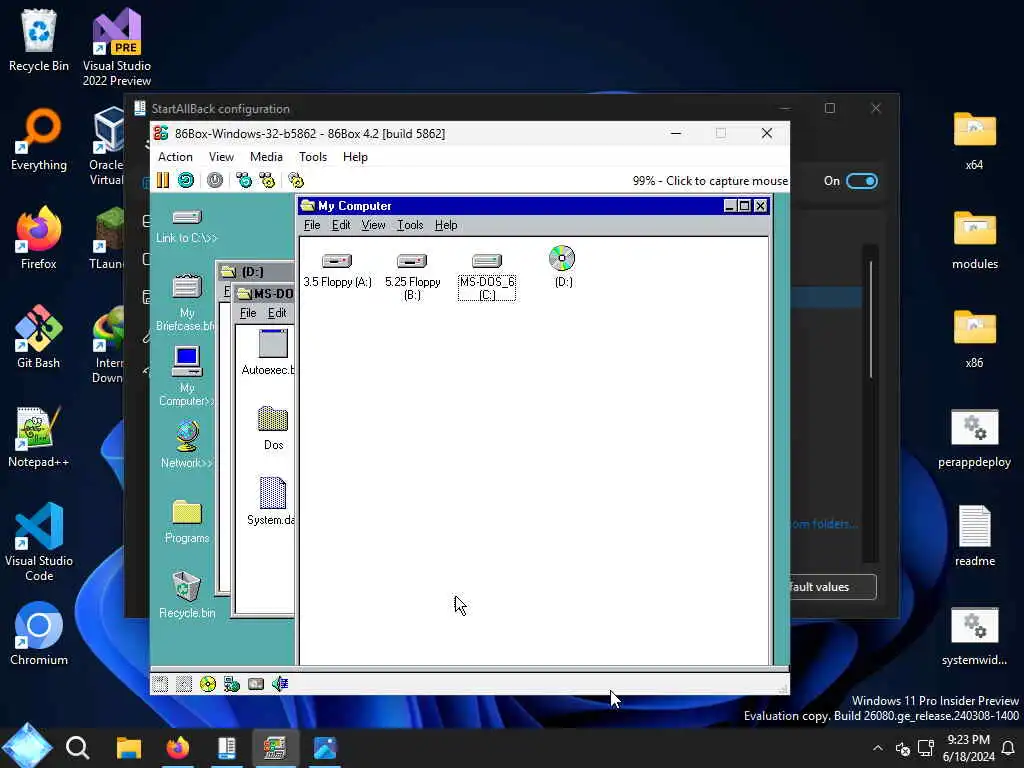1024x768 pixels.
Task: Click StartAllBack window scrollbar
Action: pyautogui.click(x=871, y=320)
